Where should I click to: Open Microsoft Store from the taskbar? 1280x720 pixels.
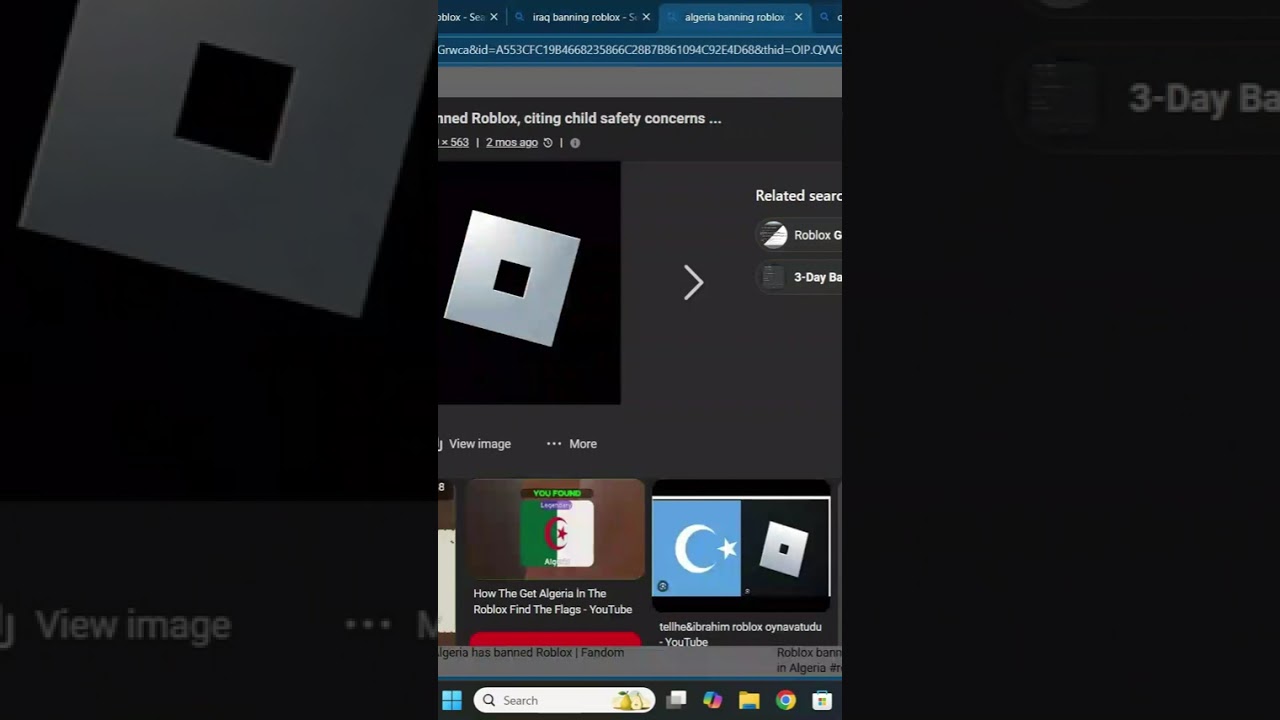(x=822, y=700)
